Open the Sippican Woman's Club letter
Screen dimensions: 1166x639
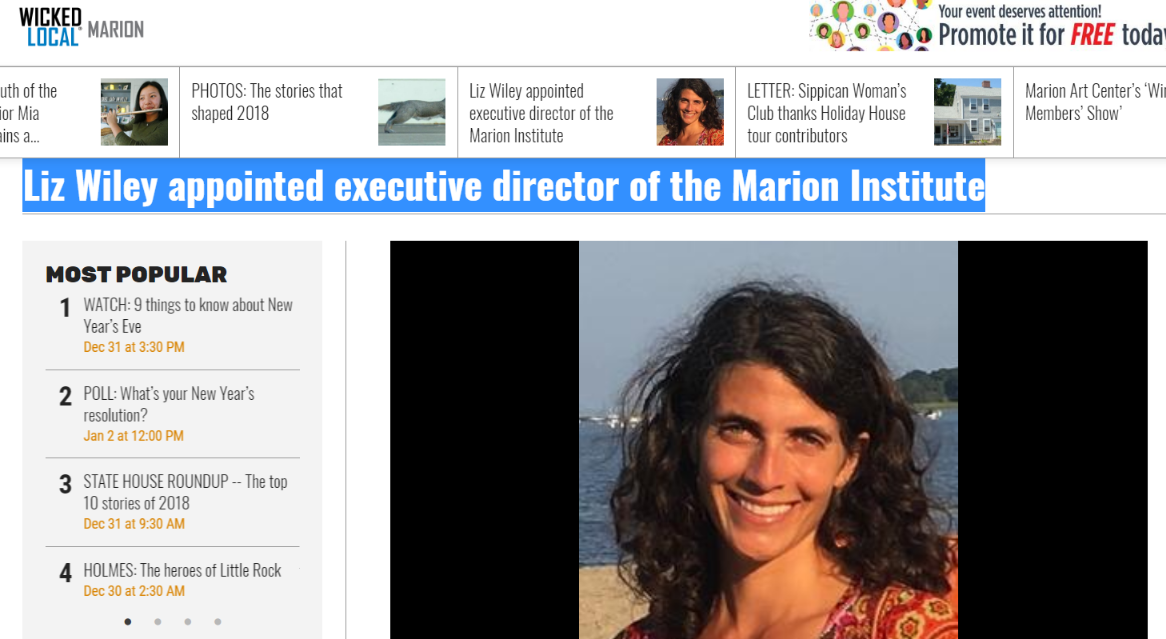coord(827,113)
